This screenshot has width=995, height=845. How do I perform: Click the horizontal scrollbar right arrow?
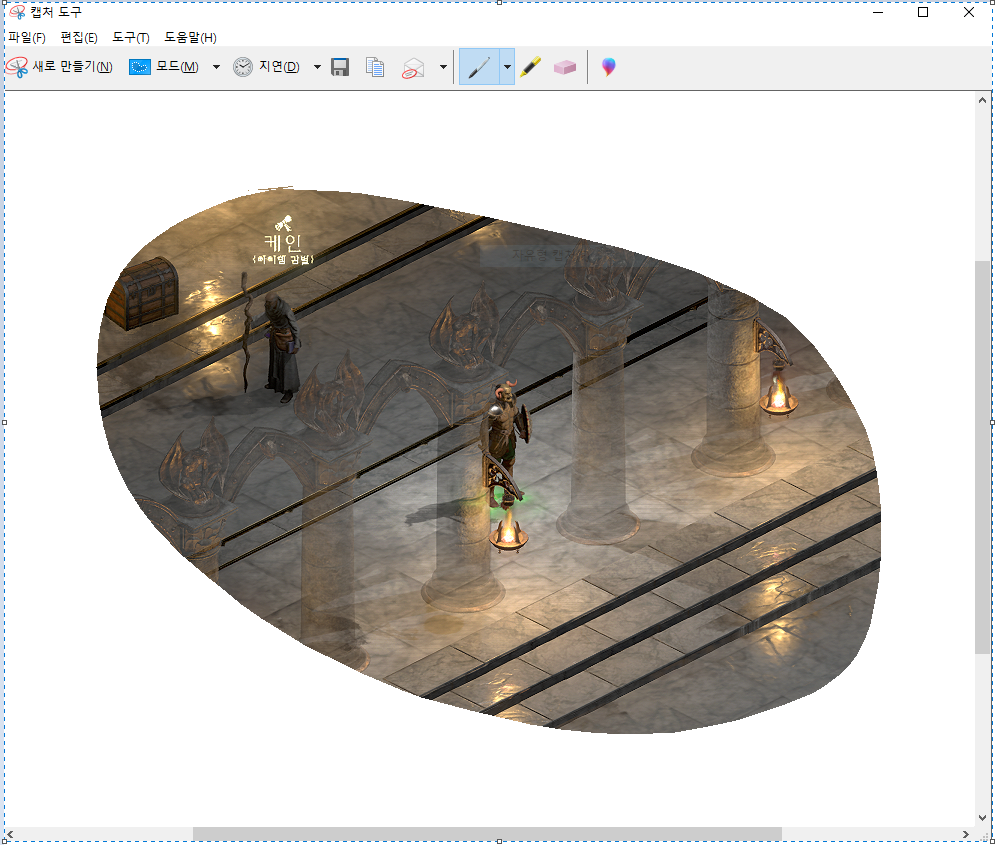coord(965,834)
